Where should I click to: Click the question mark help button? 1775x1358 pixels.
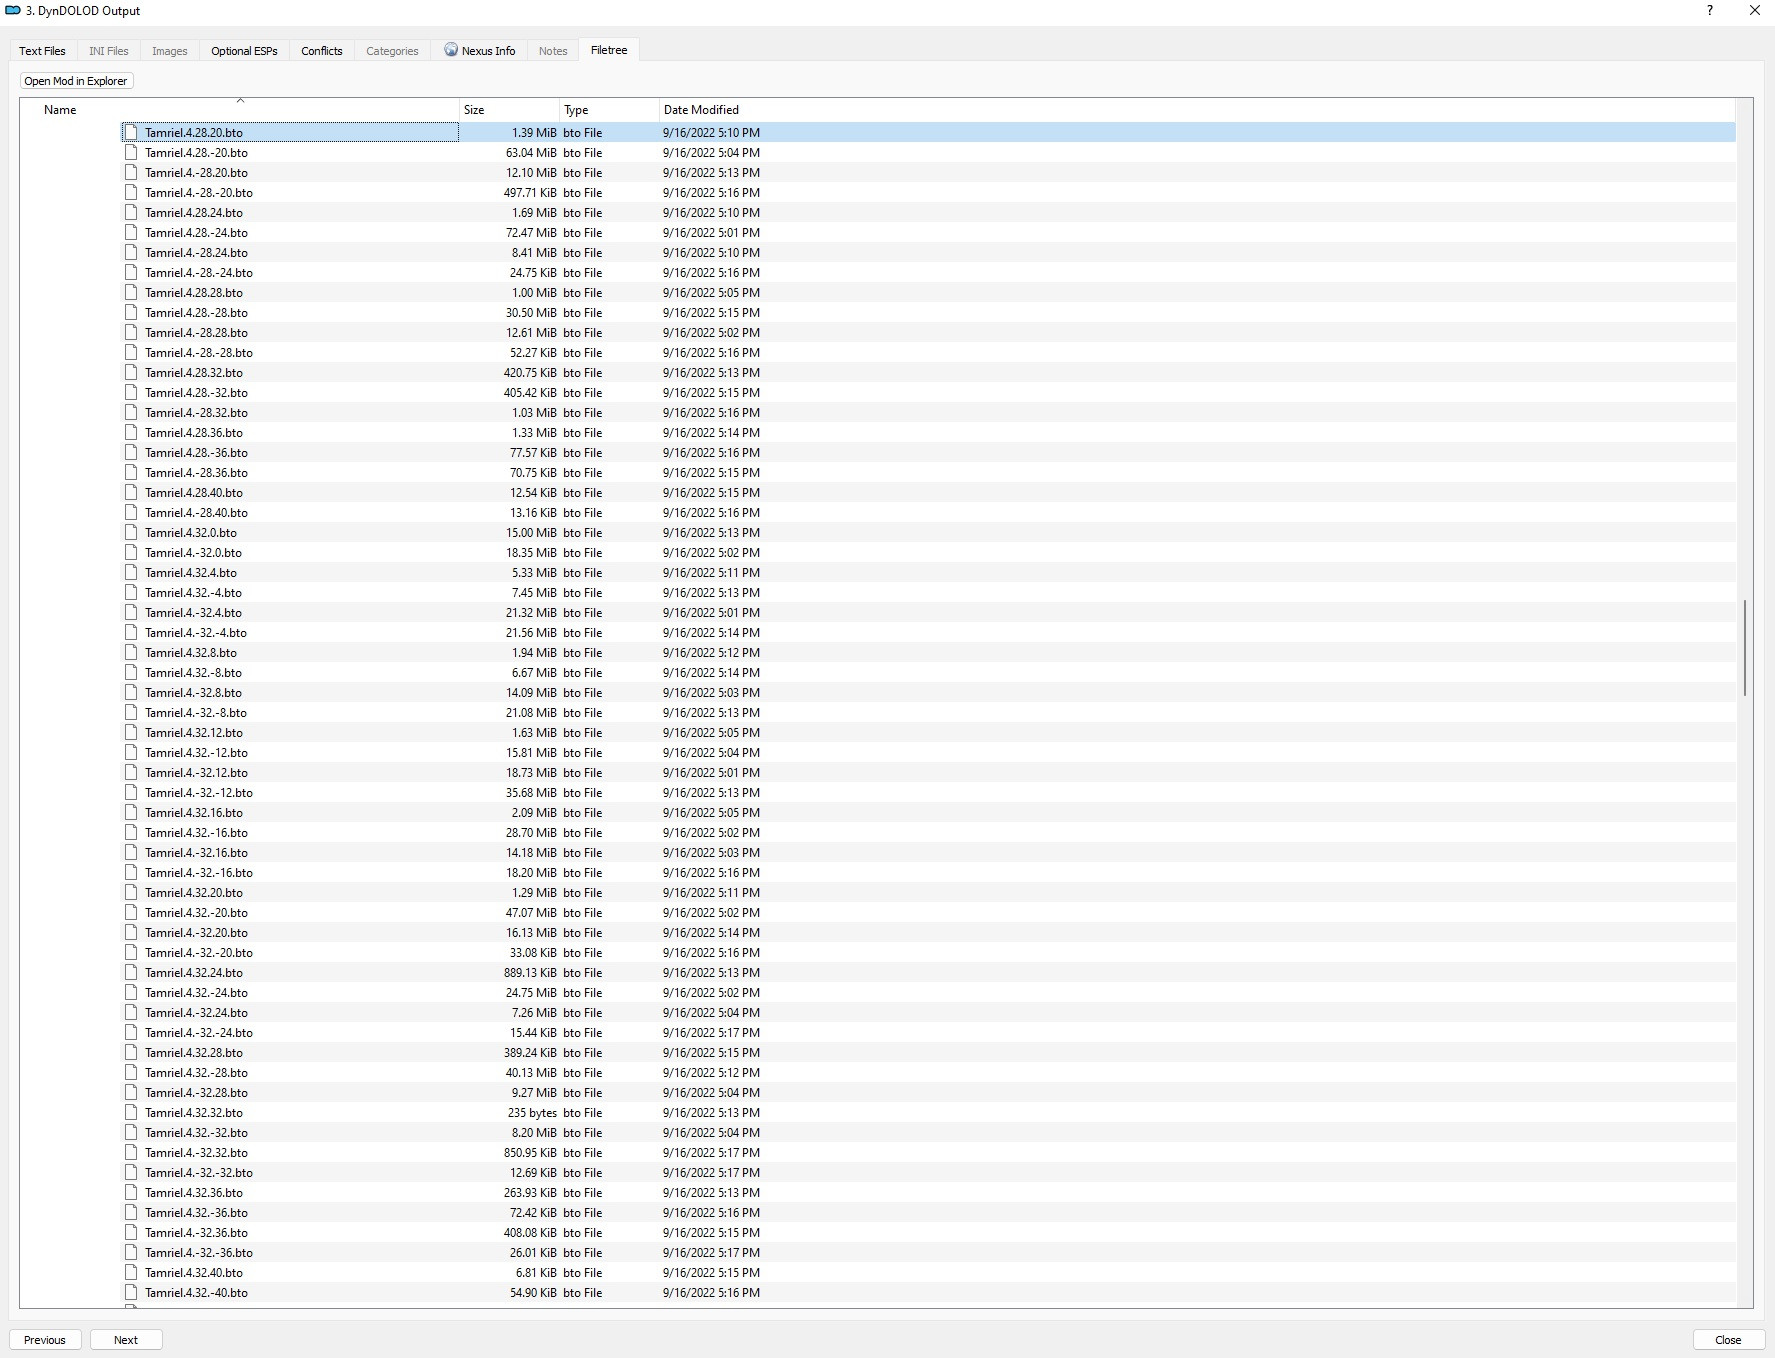click(x=1709, y=10)
